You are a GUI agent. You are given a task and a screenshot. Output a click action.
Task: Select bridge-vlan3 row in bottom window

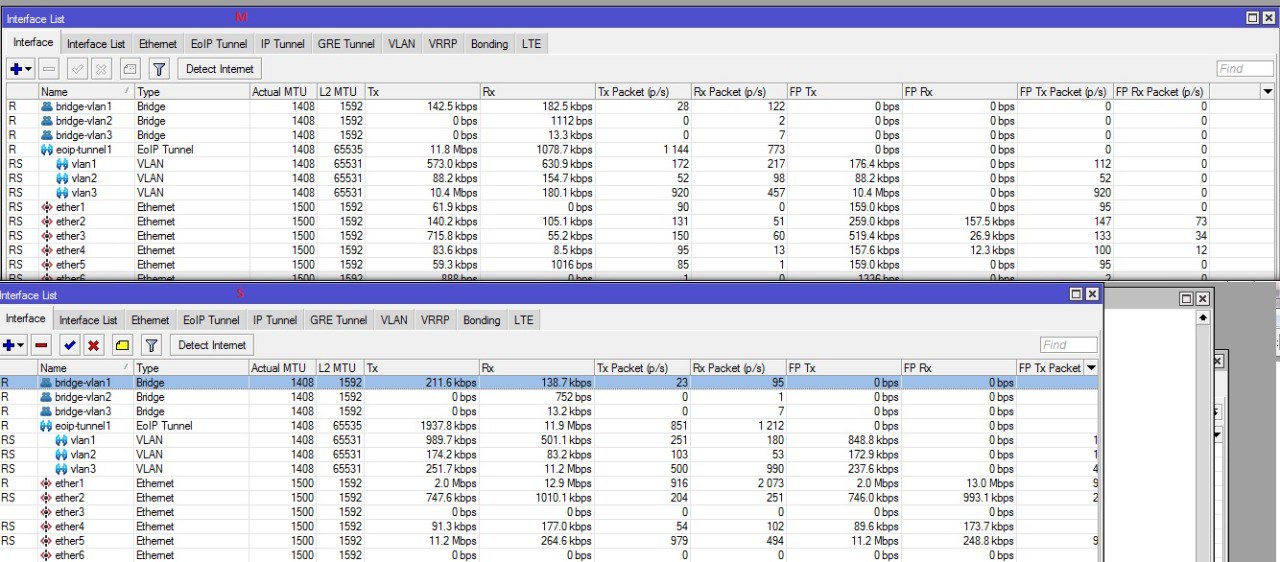(549, 411)
